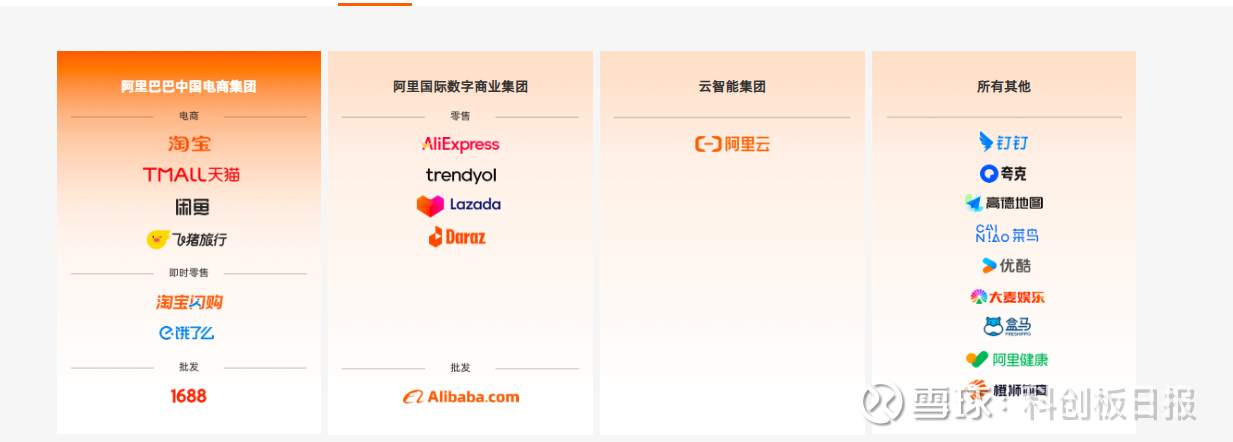Click the Taobao logo
Image resolution: width=1233 pixels, height=442 pixels.
[x=189, y=144]
